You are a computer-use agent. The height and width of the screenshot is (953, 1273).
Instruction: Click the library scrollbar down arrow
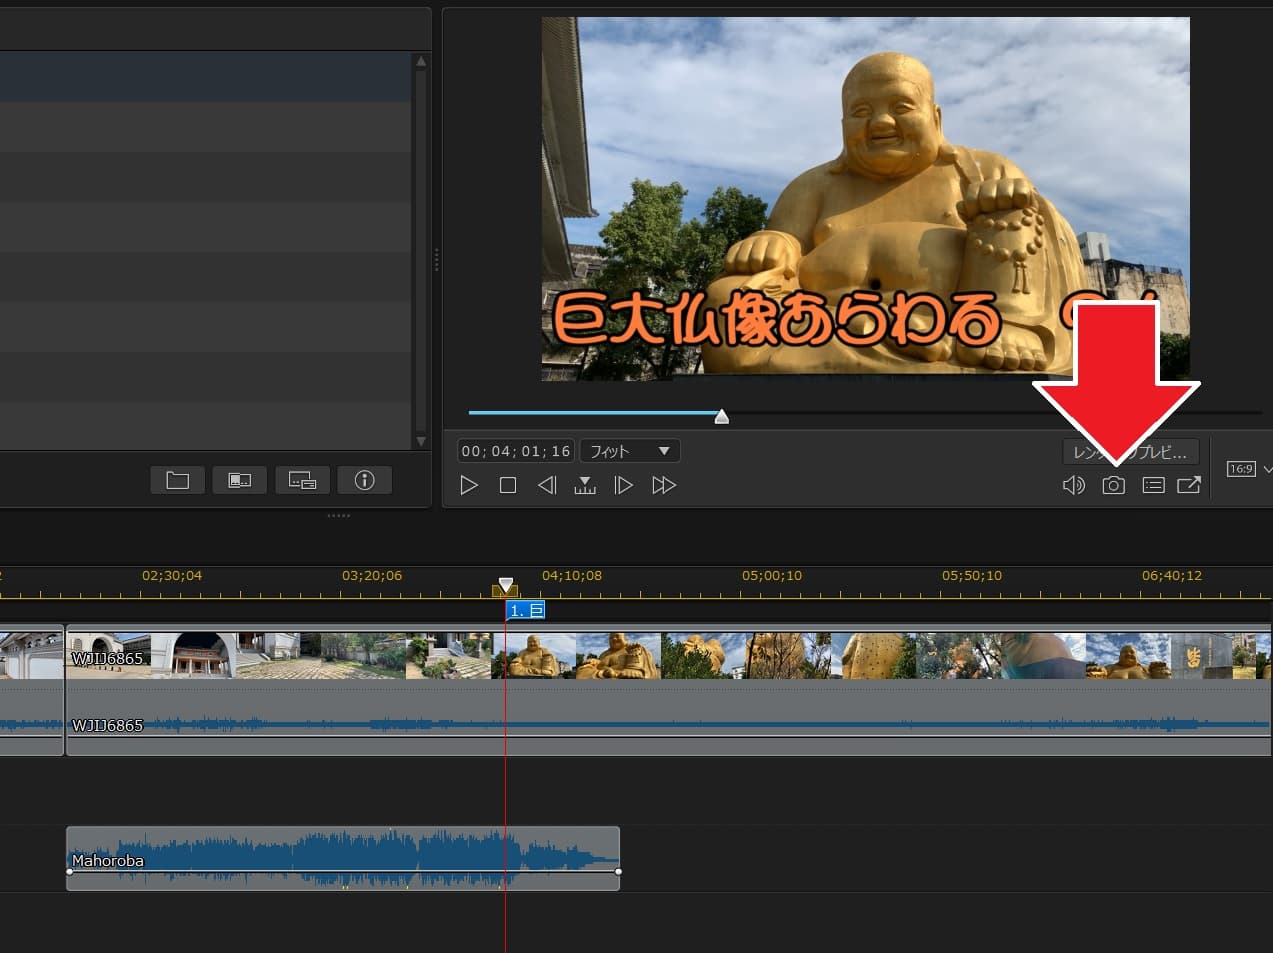tap(421, 441)
